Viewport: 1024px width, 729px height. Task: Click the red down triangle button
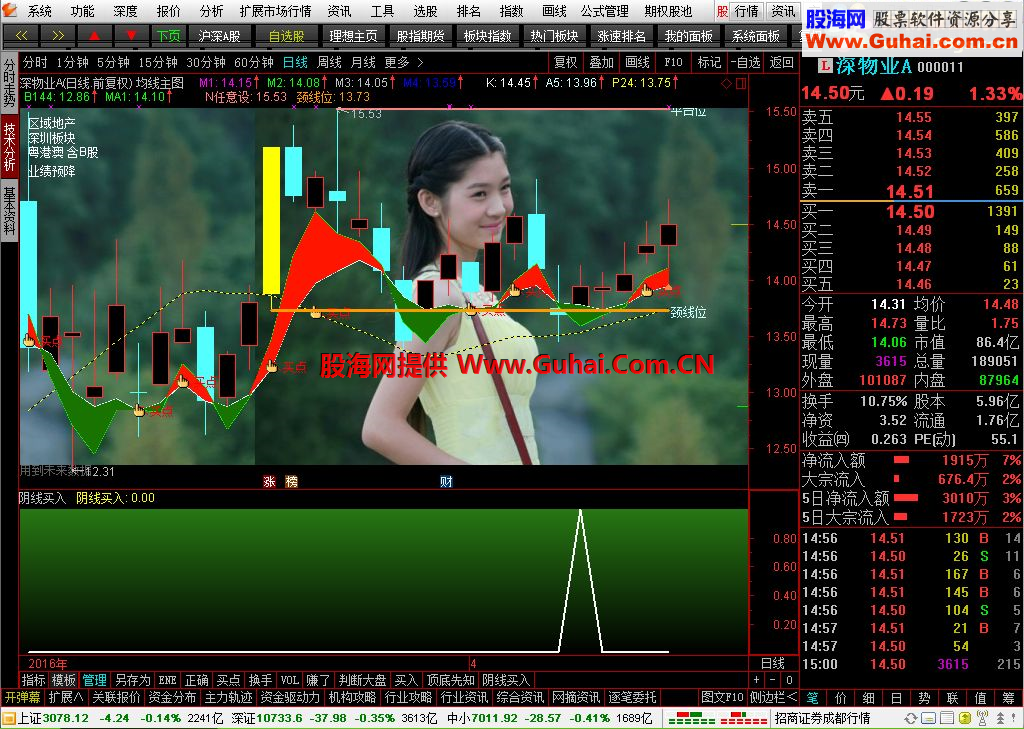pyautogui.click(x=131, y=35)
